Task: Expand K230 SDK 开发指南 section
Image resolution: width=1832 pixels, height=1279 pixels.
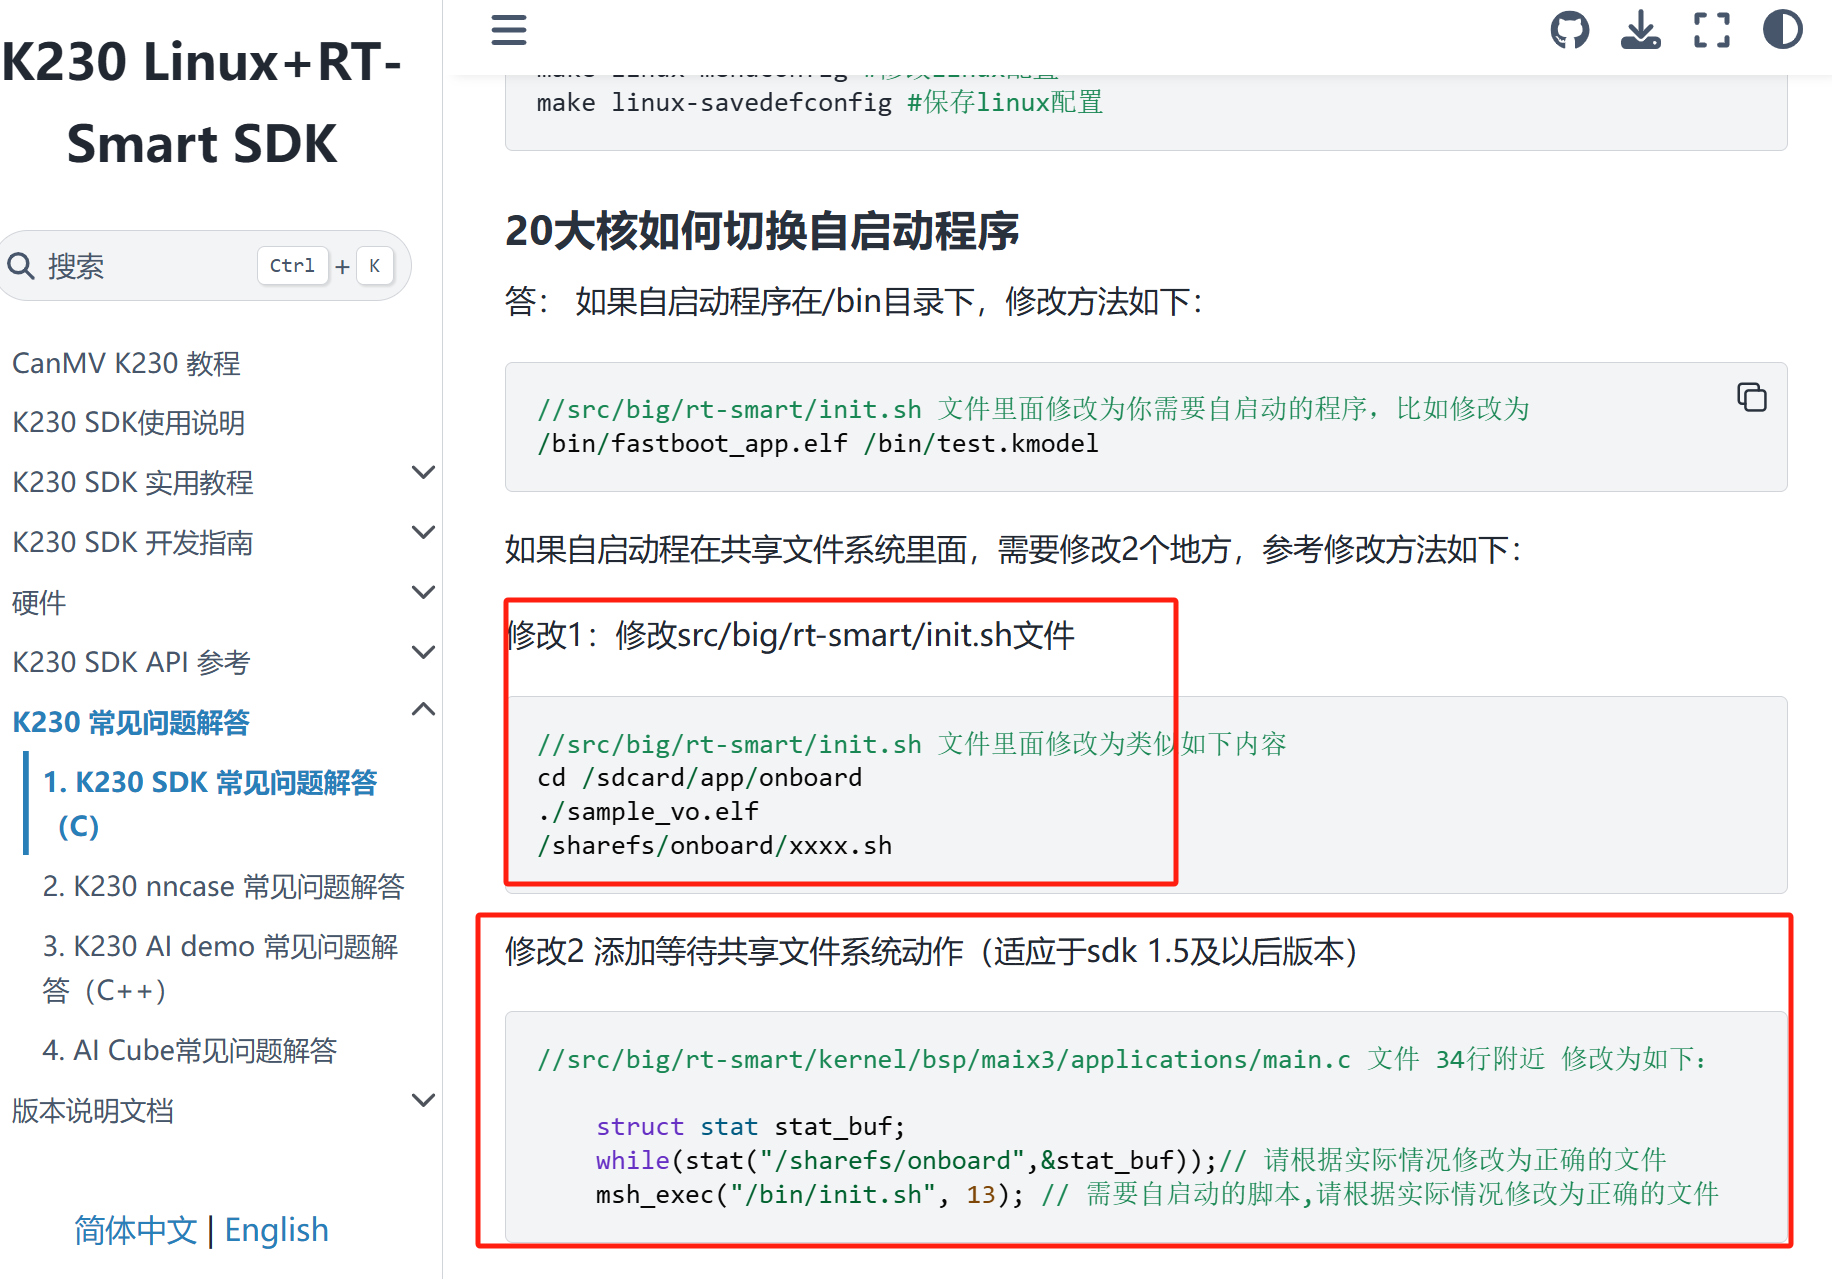Action: 424,533
